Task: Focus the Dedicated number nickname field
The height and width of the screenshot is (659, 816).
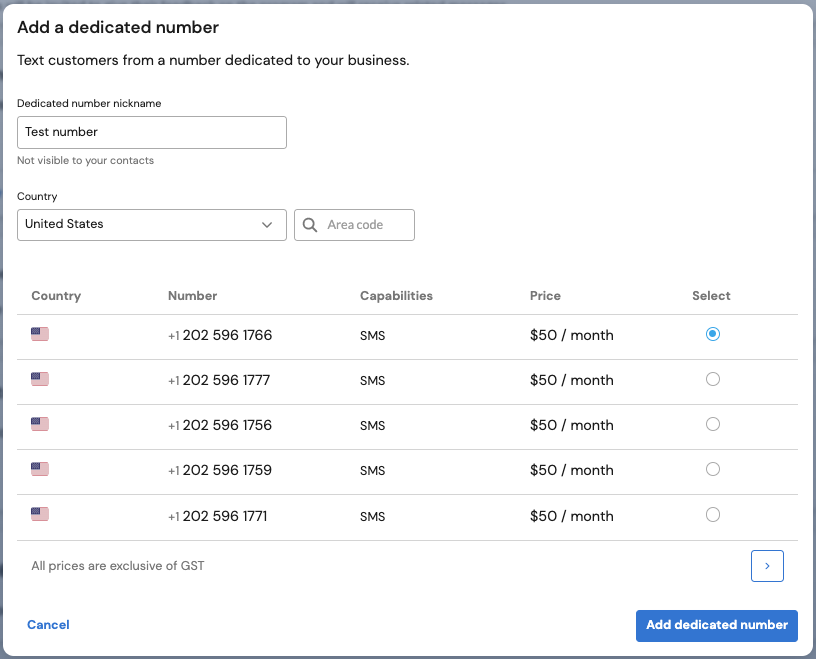Action: coord(151,132)
